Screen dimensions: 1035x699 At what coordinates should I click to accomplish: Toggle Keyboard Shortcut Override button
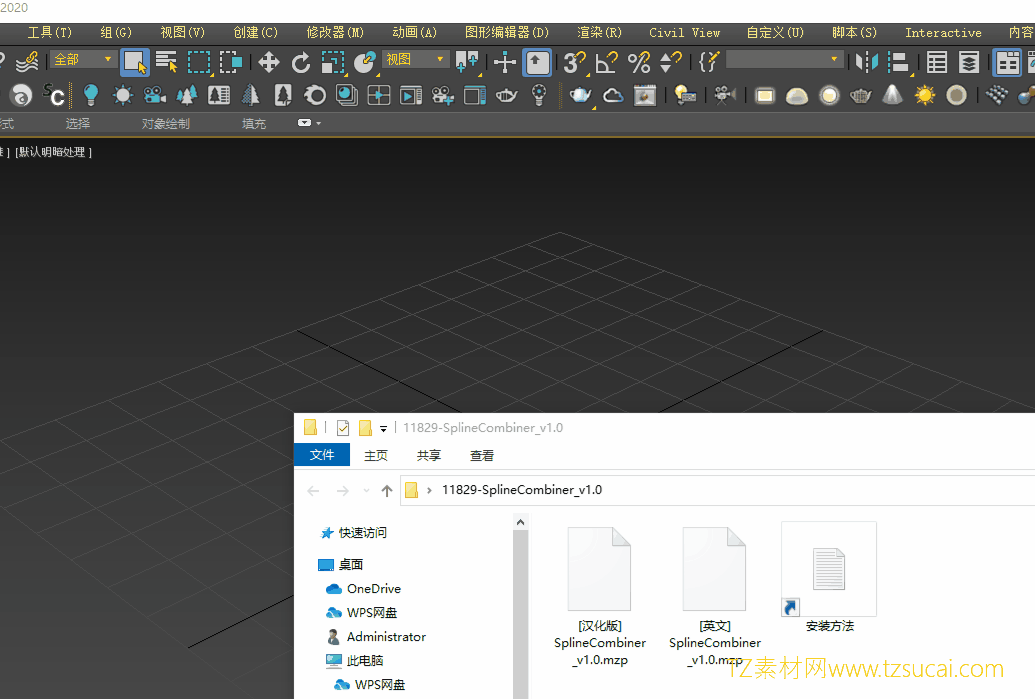click(537, 62)
